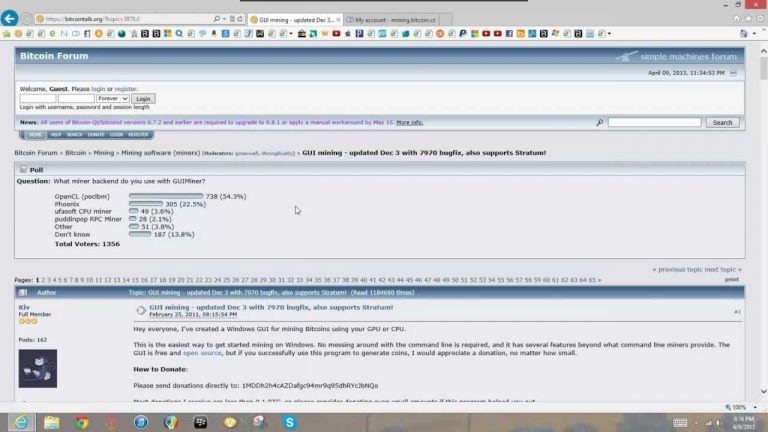Click HELP in the forum menu
Screen dimensions: 768x432
pyautogui.click(x=56, y=135)
